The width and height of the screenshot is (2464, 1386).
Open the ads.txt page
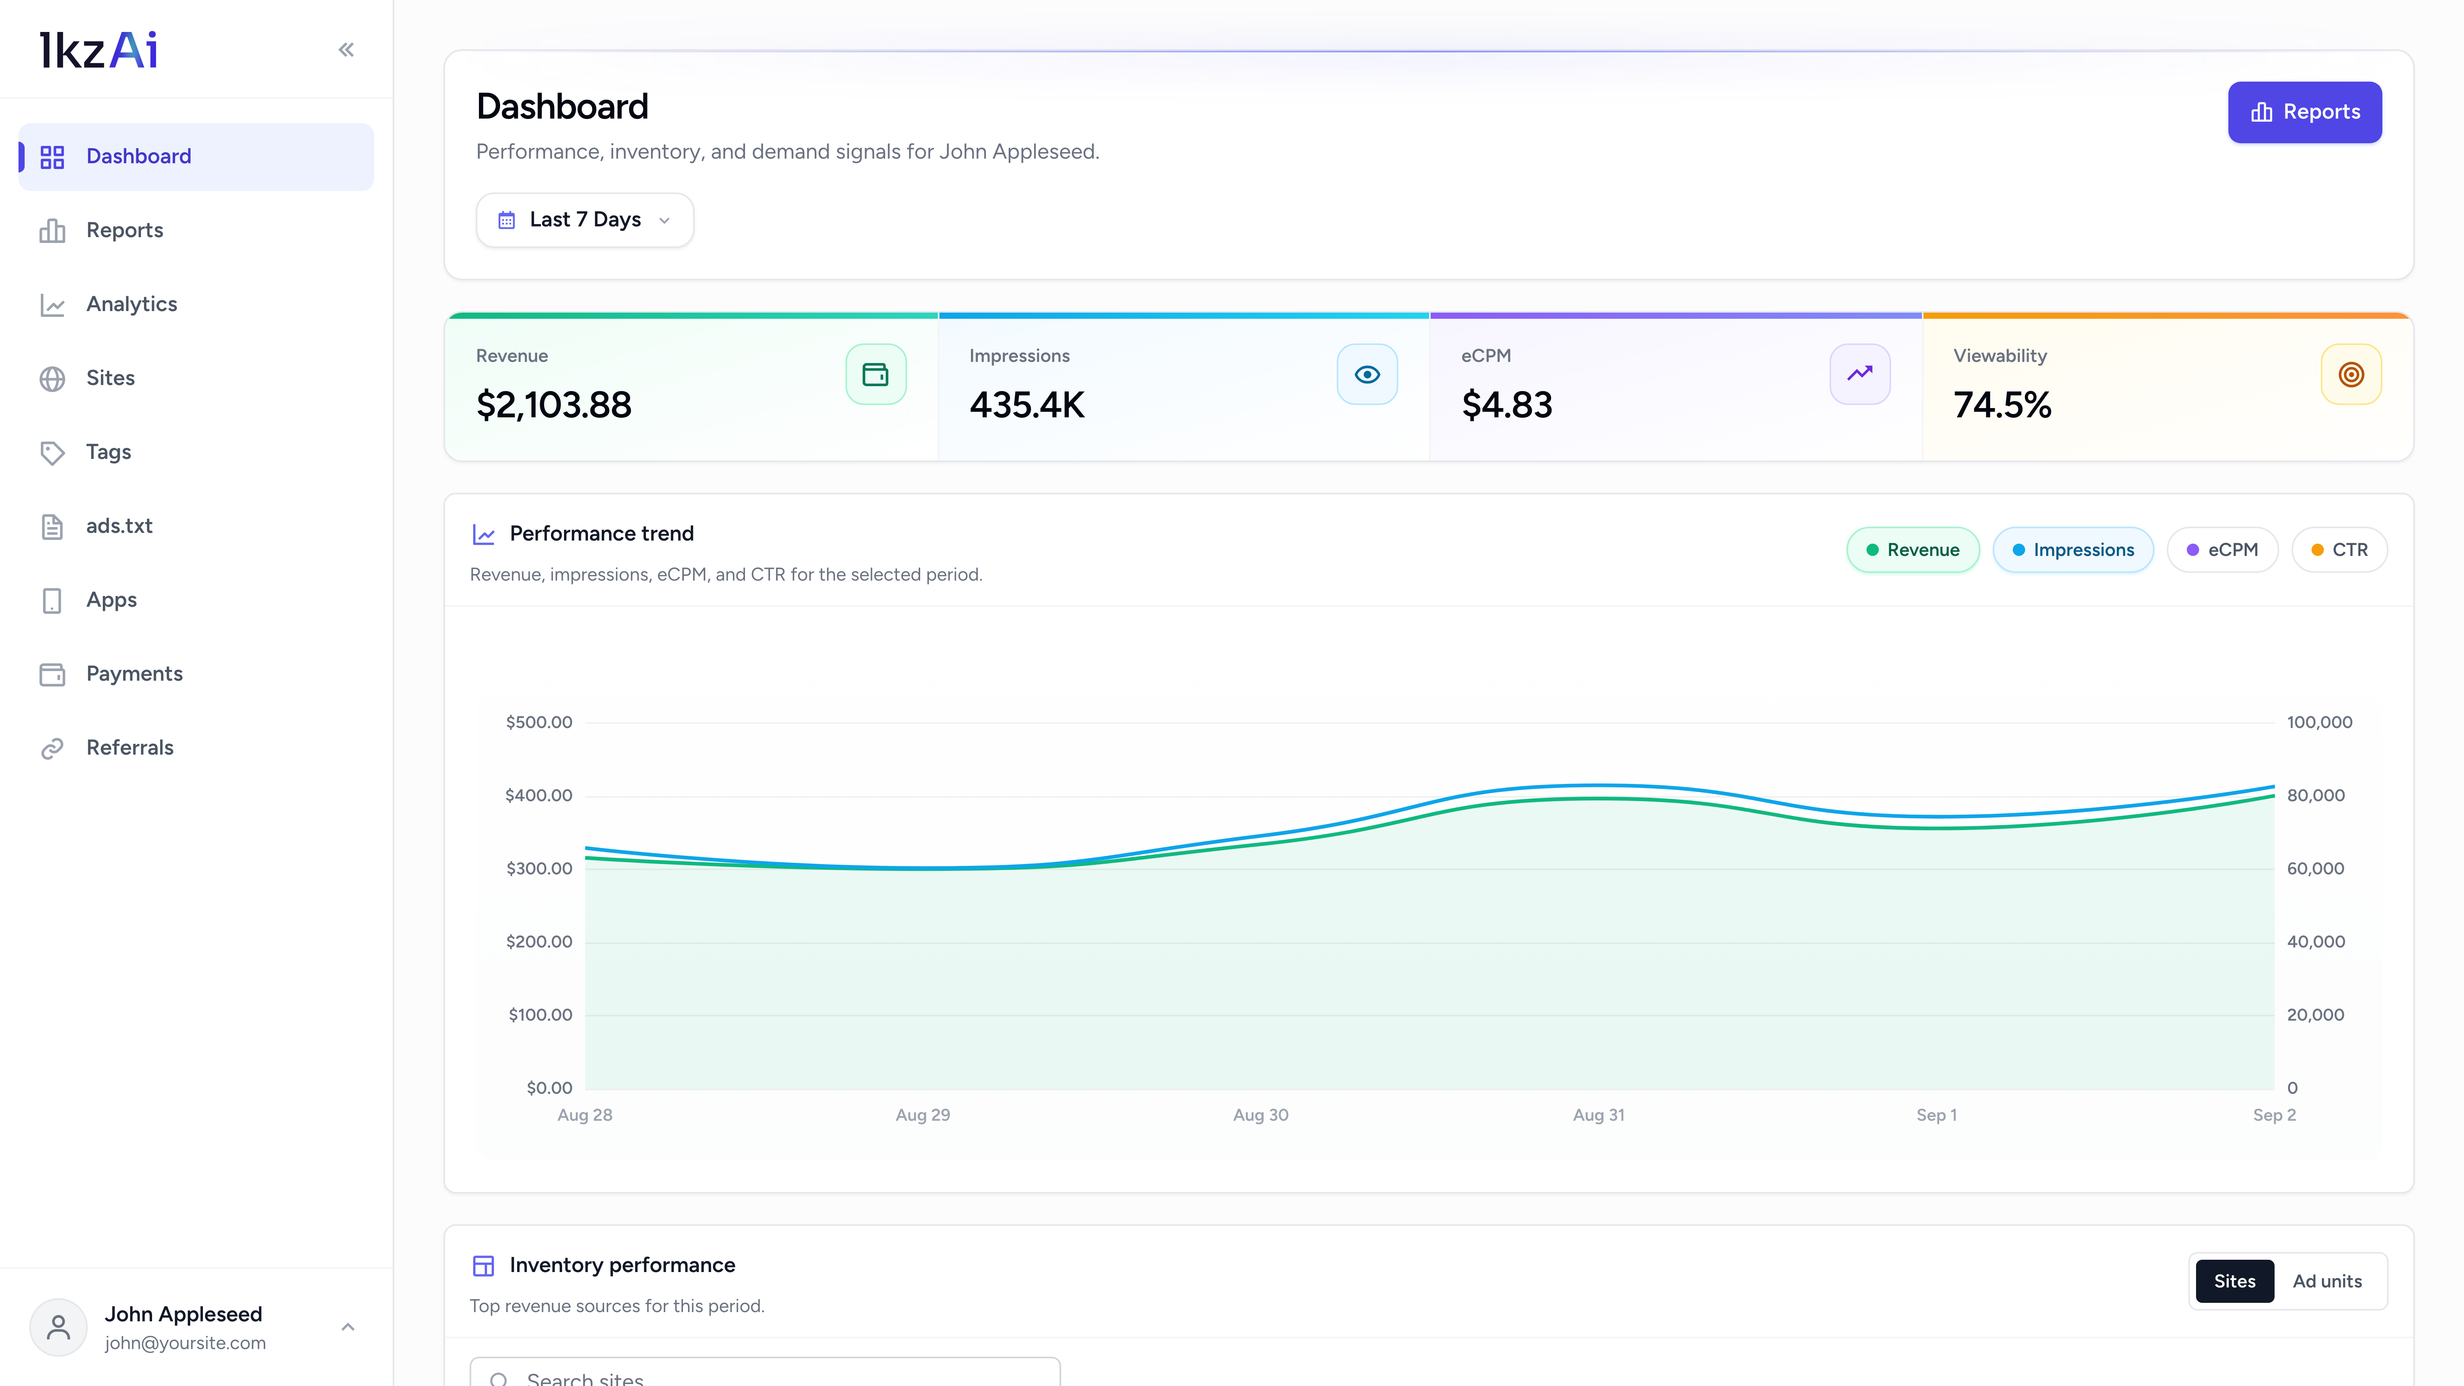[x=196, y=527]
